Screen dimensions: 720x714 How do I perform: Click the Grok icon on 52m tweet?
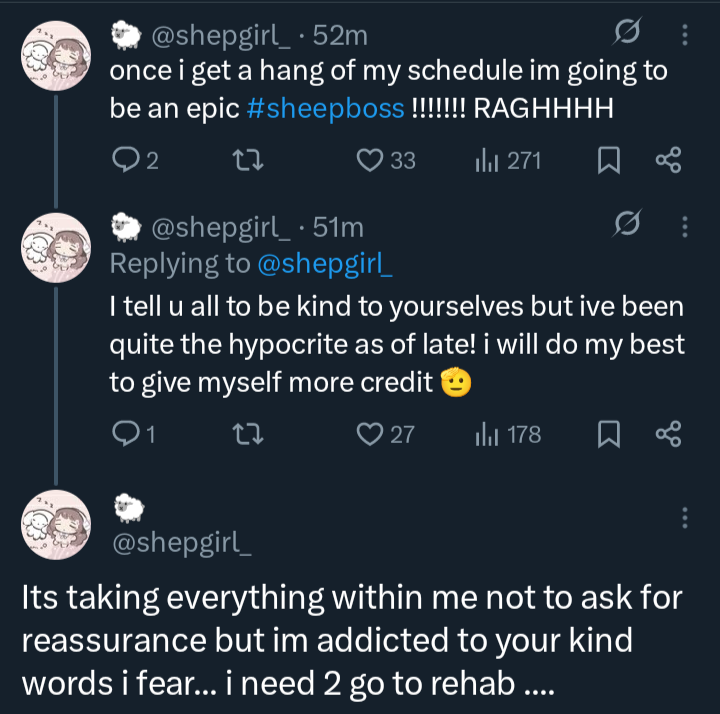tap(626, 36)
